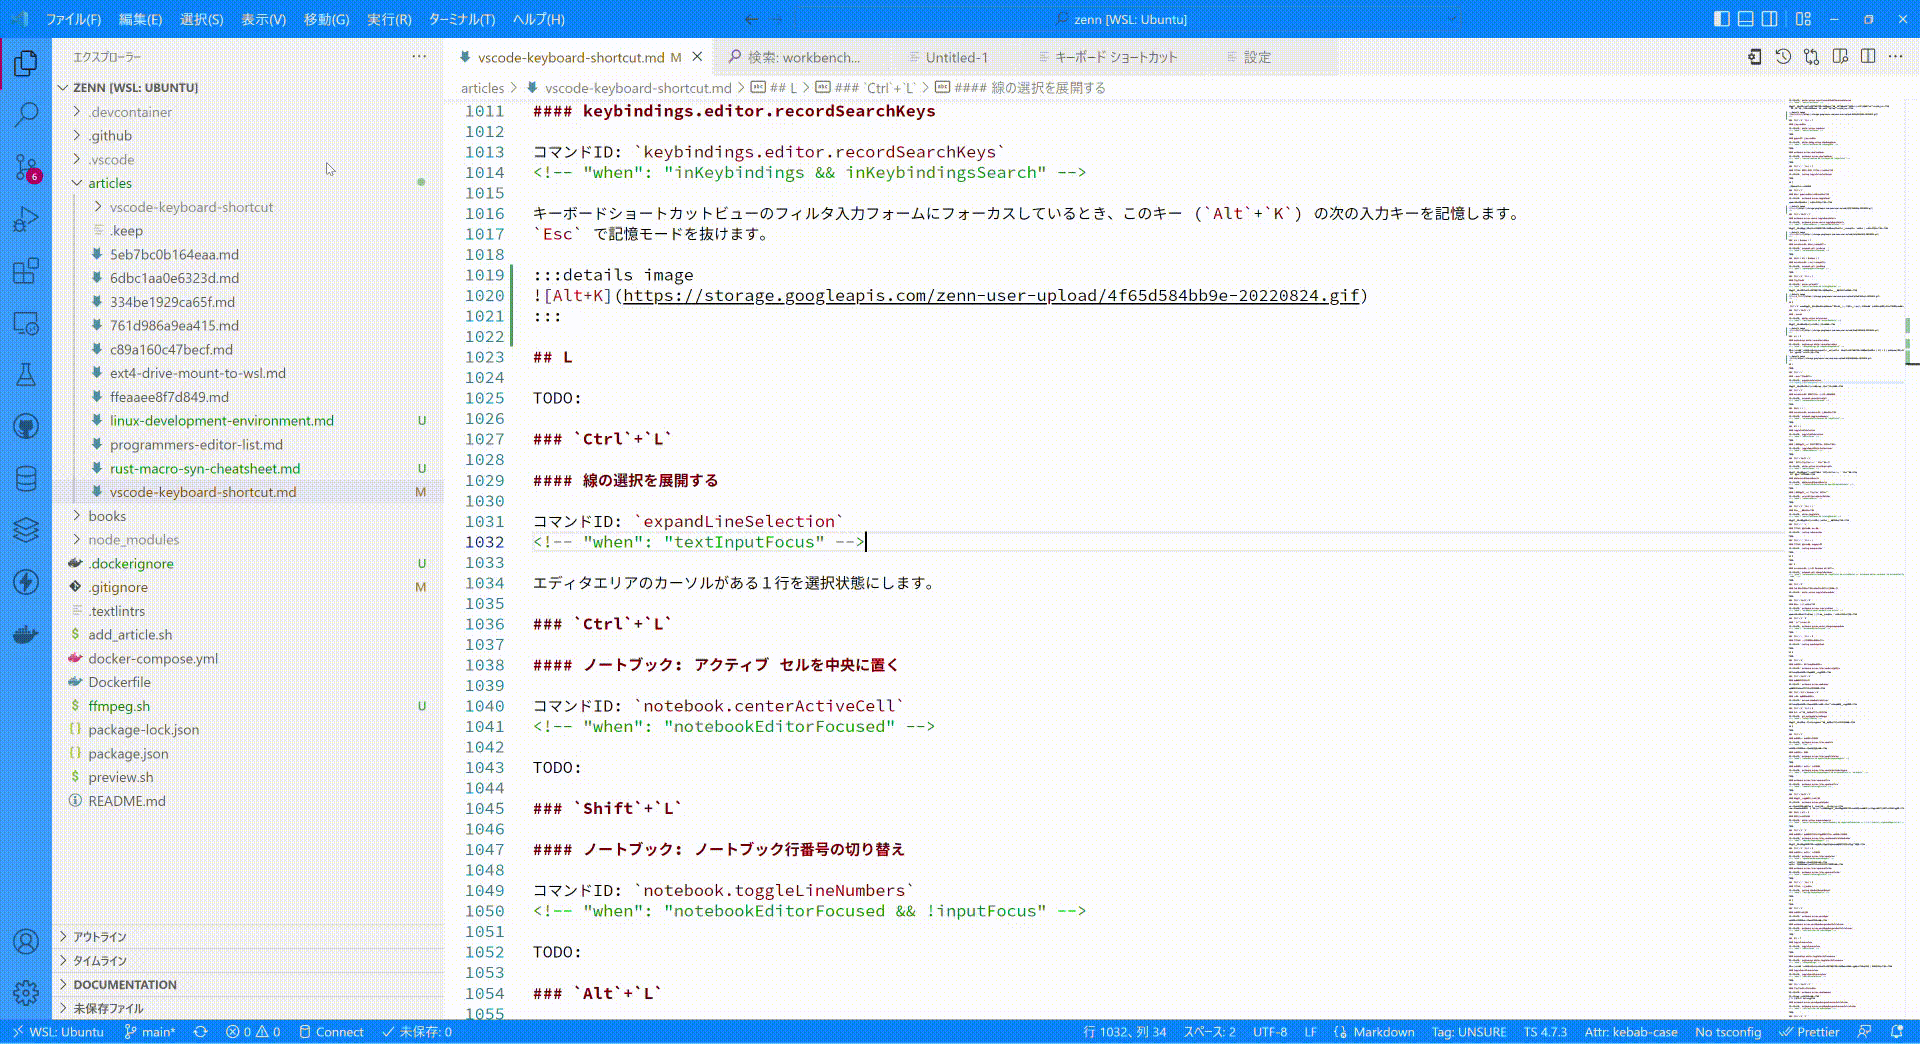Click the open changes compare icon
This screenshot has height=1044, width=1920.
(1811, 57)
